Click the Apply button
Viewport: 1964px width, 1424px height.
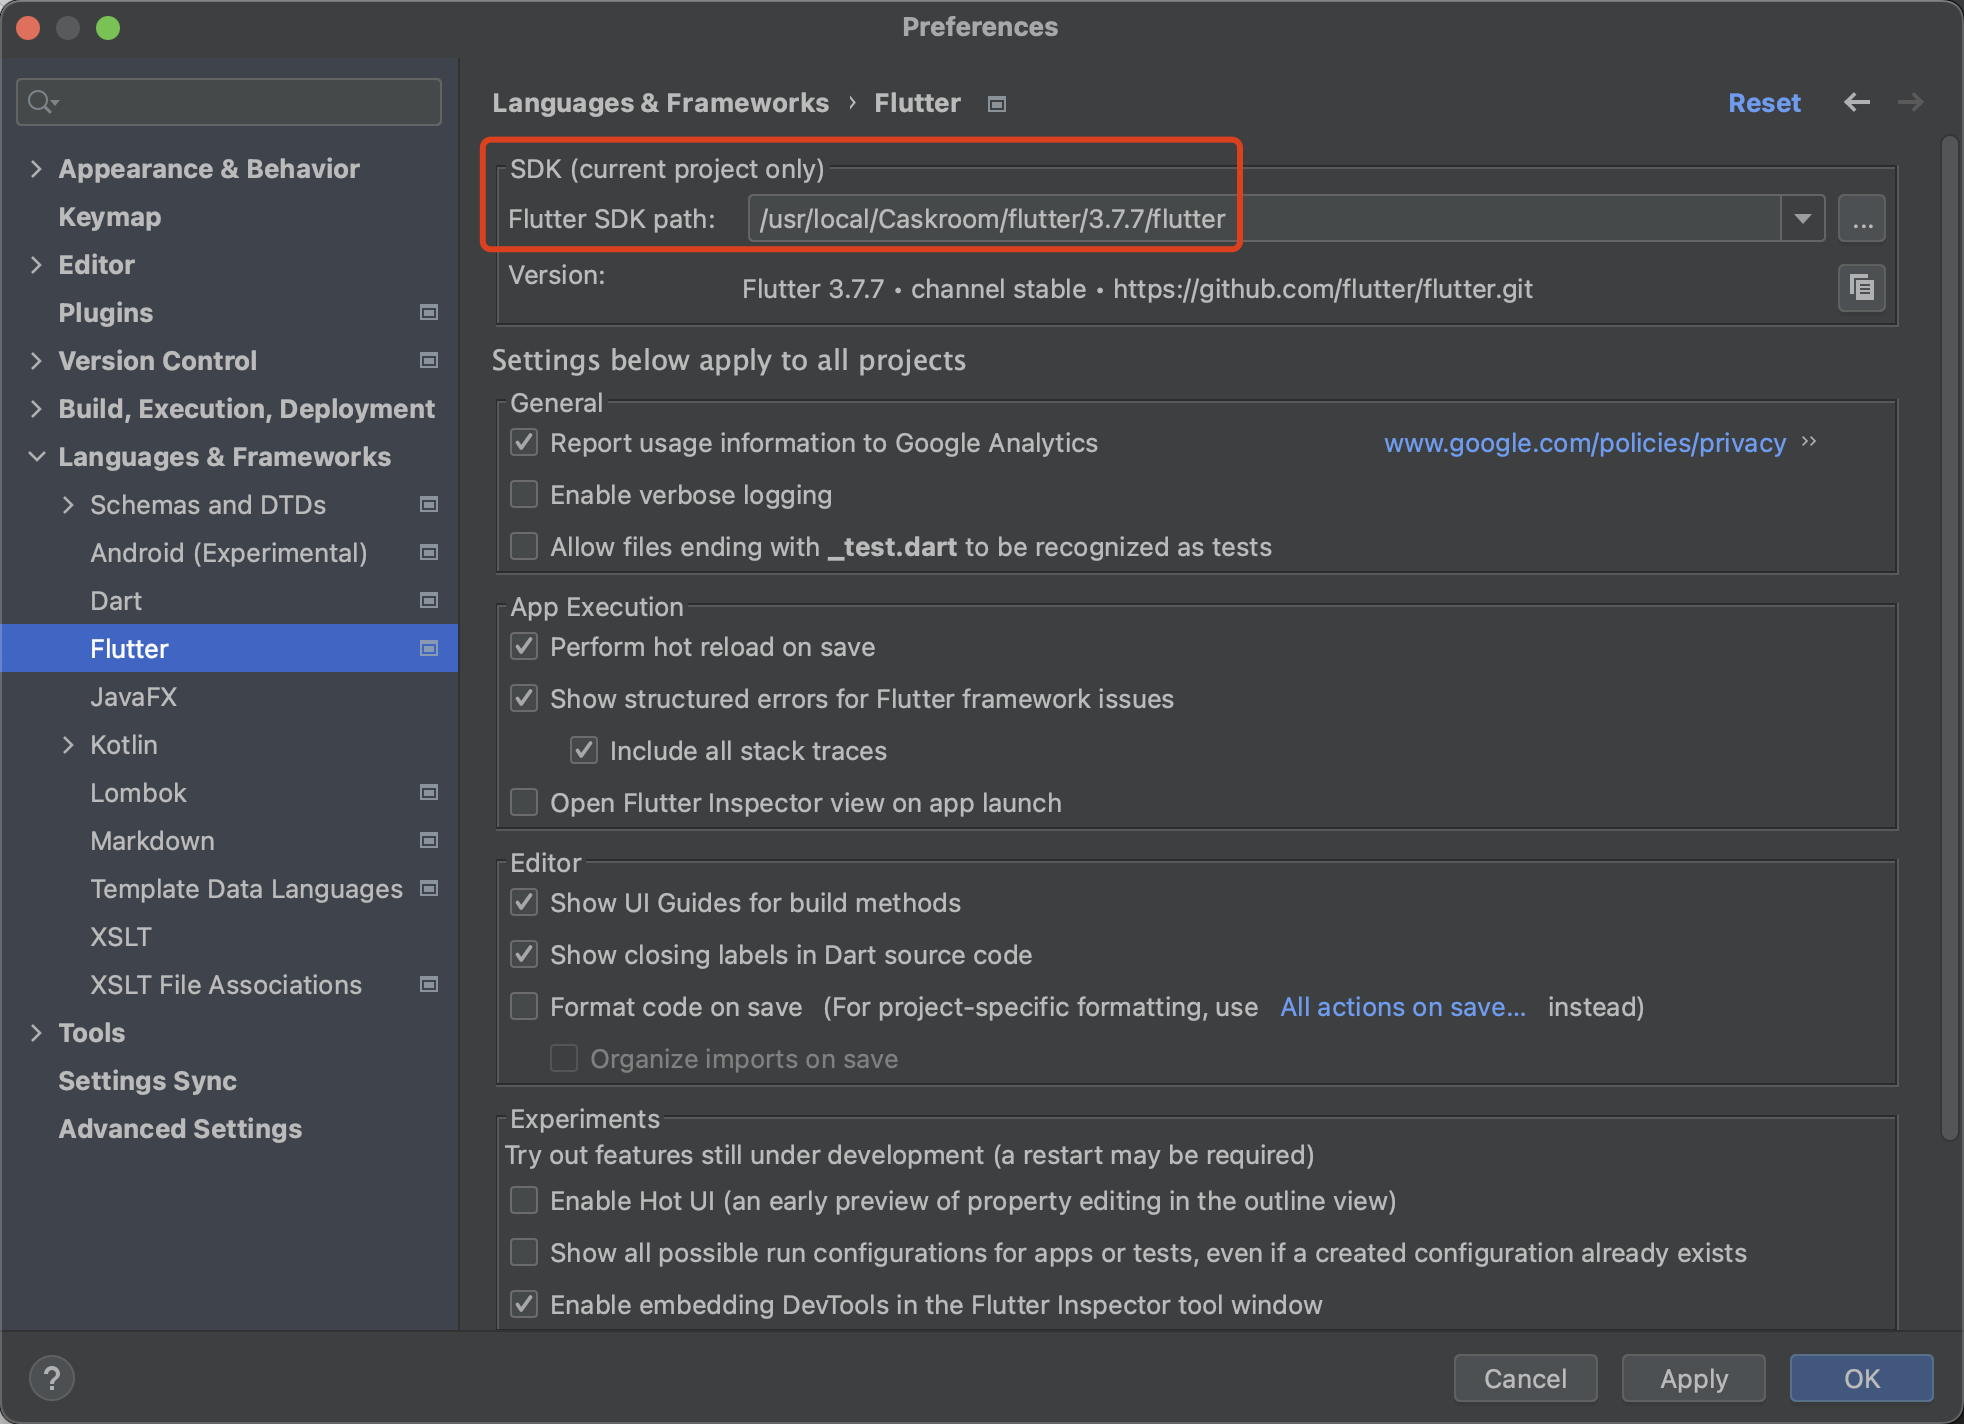[1693, 1379]
